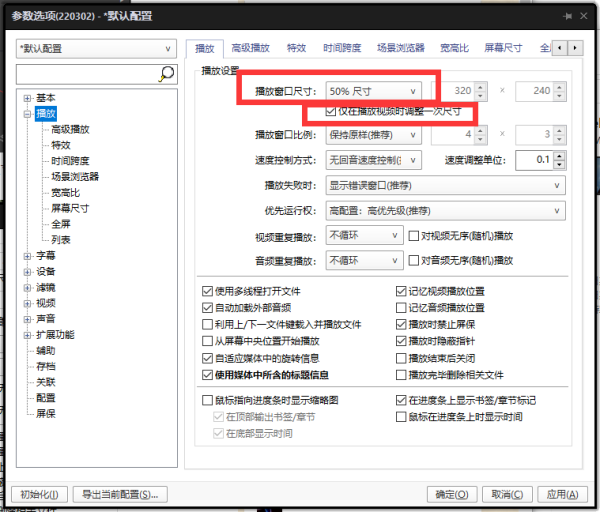Image resolution: width=600 pixels, height=512 pixels.
Task: Expand the 扩展功能 tree node
Action: (x=27, y=335)
